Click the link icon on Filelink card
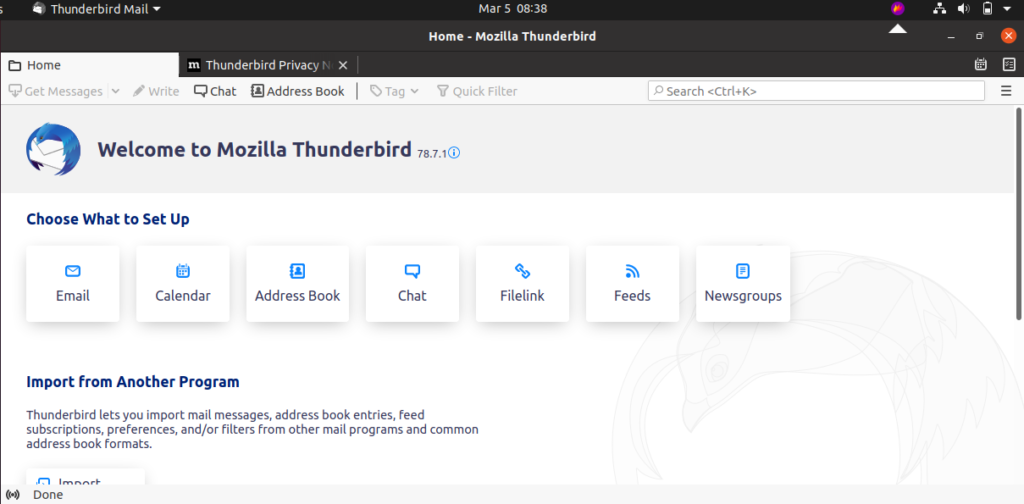This screenshot has width=1024, height=504. [x=522, y=271]
